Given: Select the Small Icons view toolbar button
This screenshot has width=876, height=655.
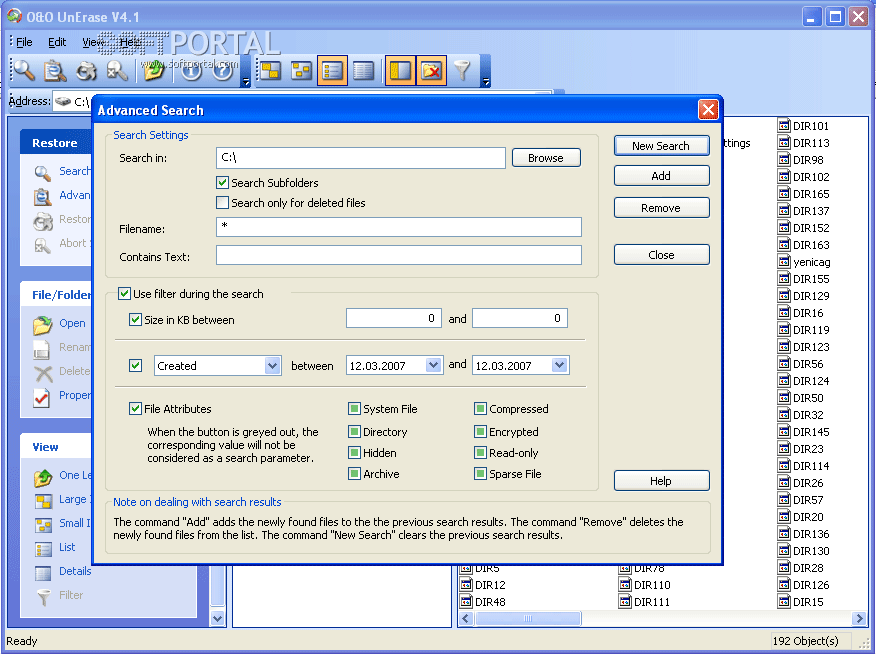Looking at the screenshot, I should (x=302, y=71).
